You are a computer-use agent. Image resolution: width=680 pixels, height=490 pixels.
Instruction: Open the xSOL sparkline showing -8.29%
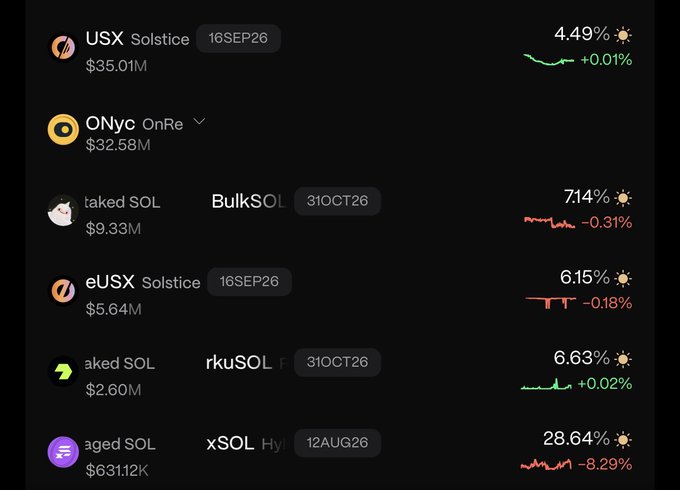click(x=546, y=465)
